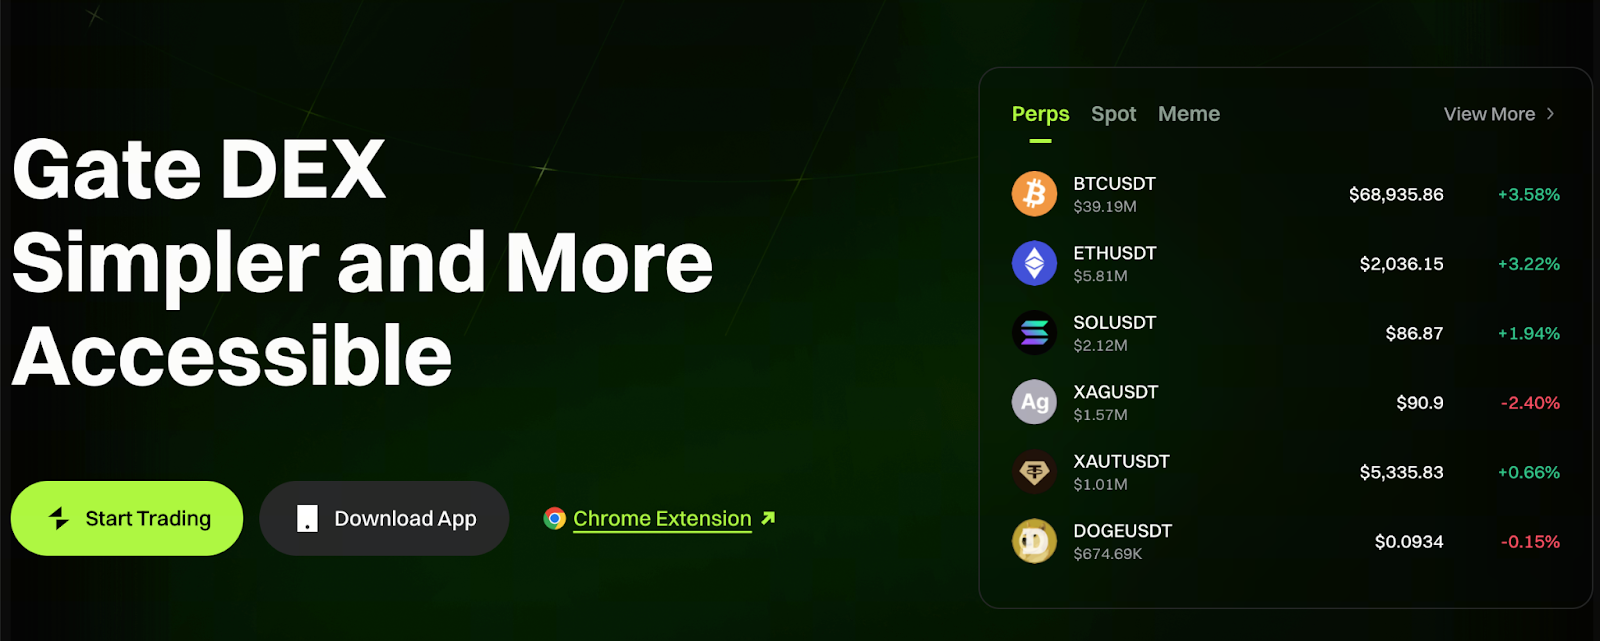Click the Solana coin icon
The image size is (1600, 641).
pyautogui.click(x=1034, y=333)
